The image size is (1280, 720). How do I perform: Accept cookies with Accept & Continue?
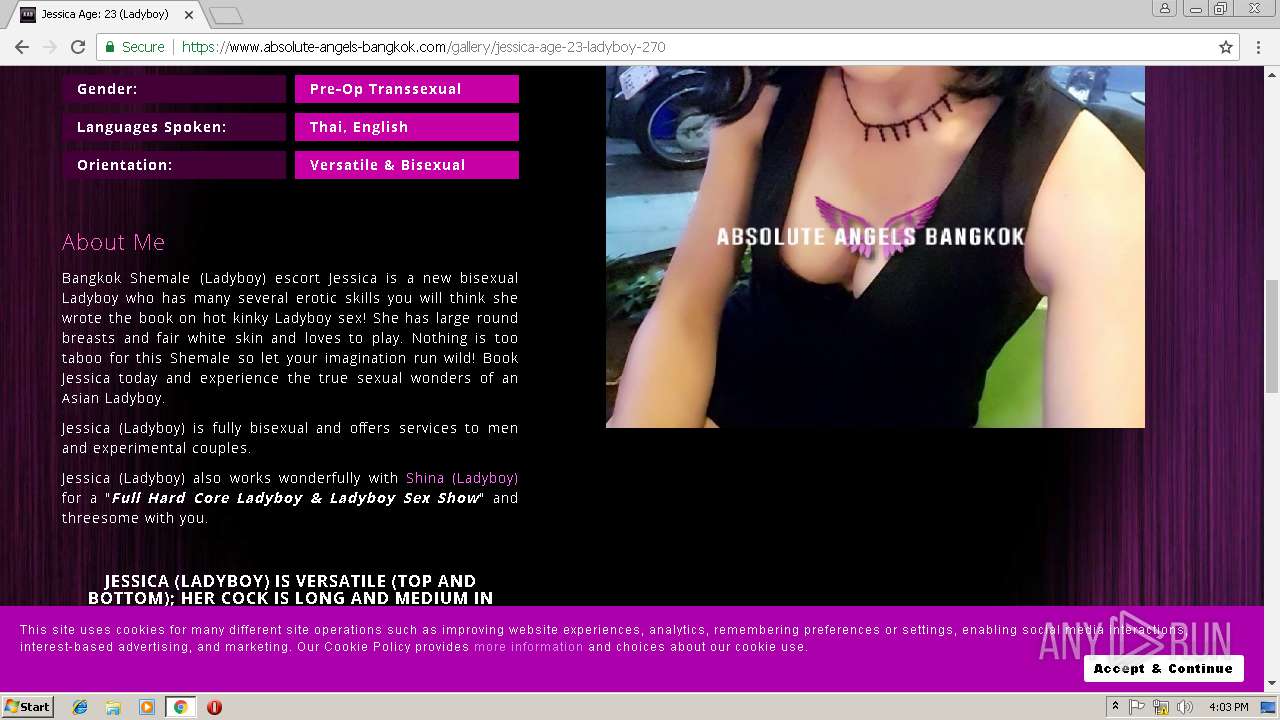(1163, 668)
